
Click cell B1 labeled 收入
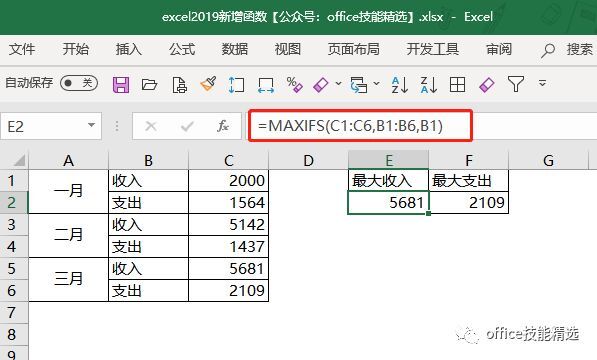[x=148, y=180]
